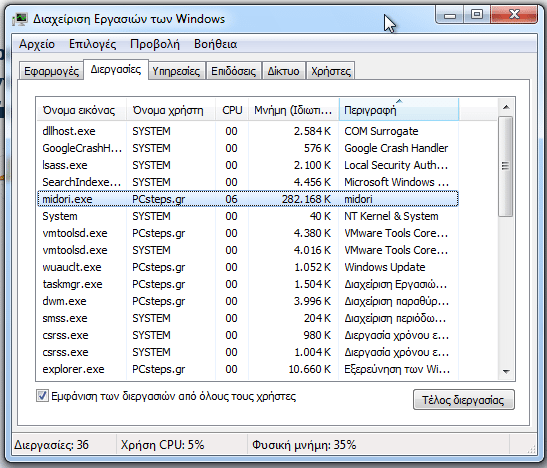Sort by Όνομα εικόνας column header

81,110
